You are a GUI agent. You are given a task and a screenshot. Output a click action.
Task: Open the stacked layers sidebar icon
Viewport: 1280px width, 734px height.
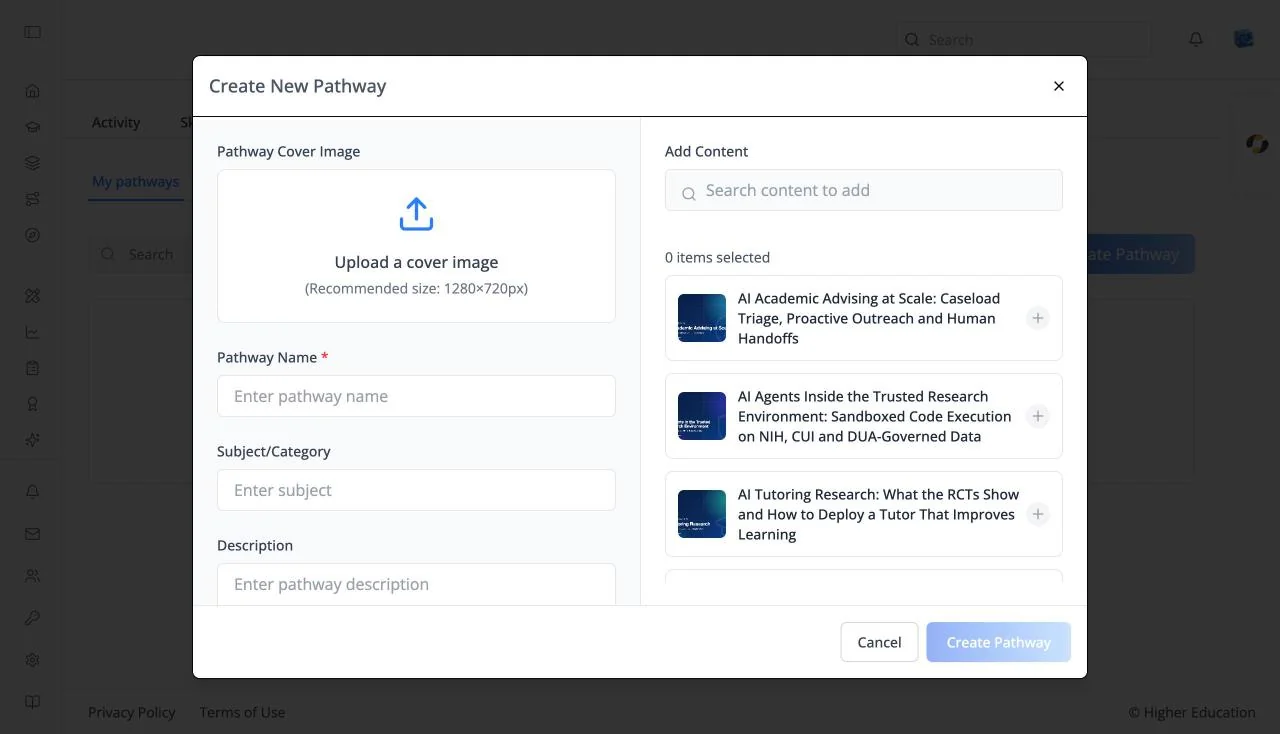[x=33, y=163]
